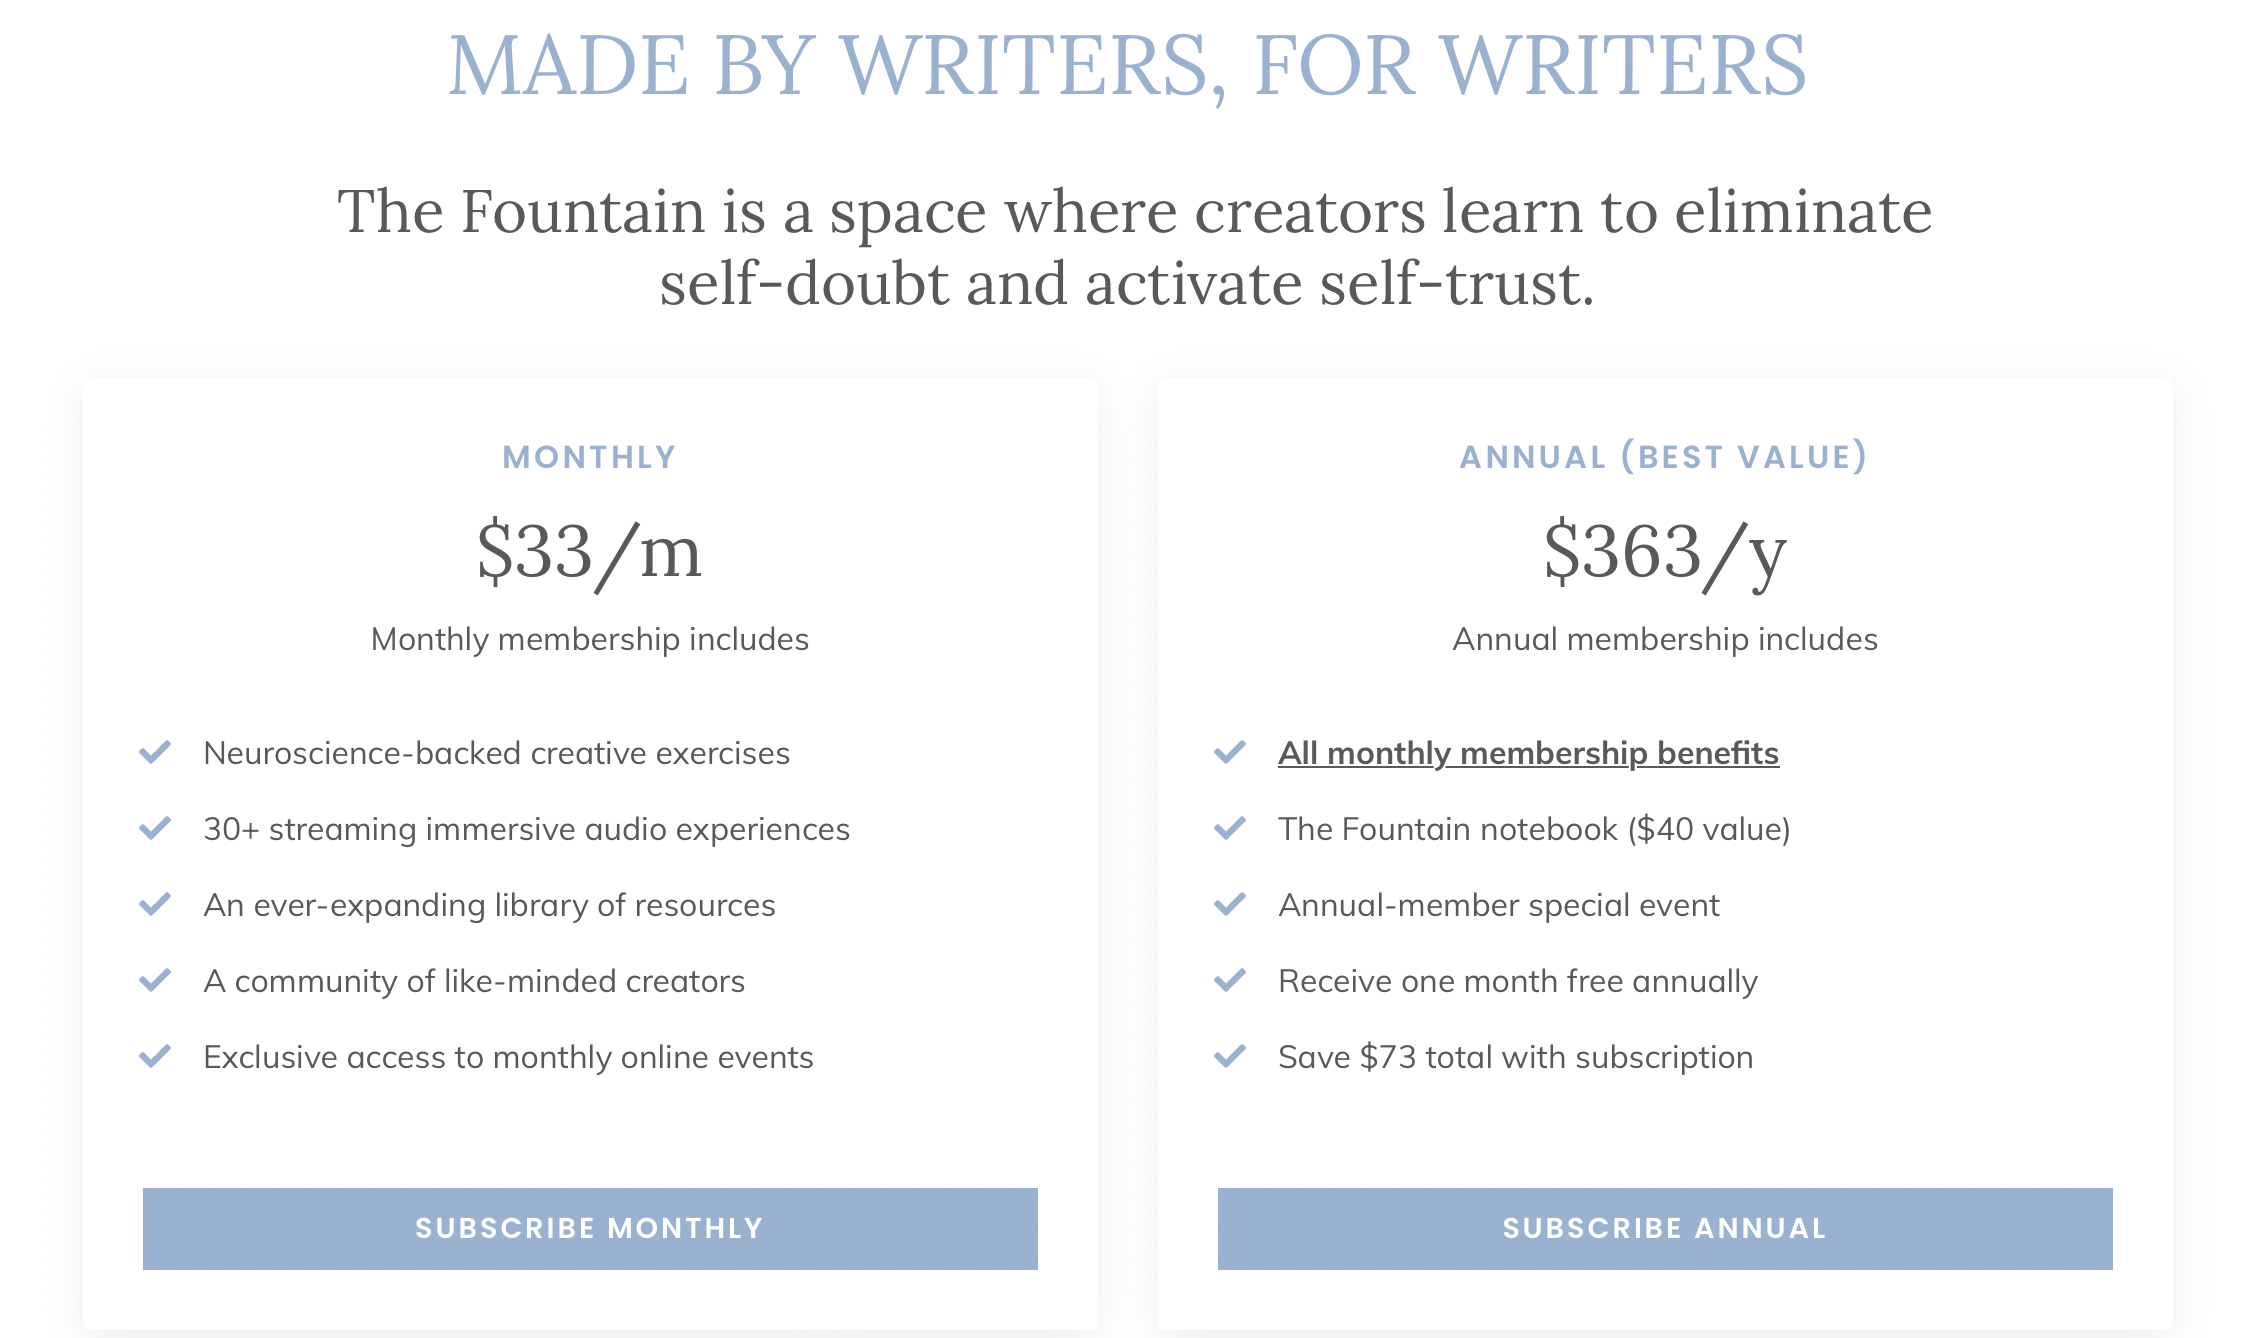Select the $363/y annual price
Viewport: 2260px width, 1338px height.
[x=1665, y=553]
